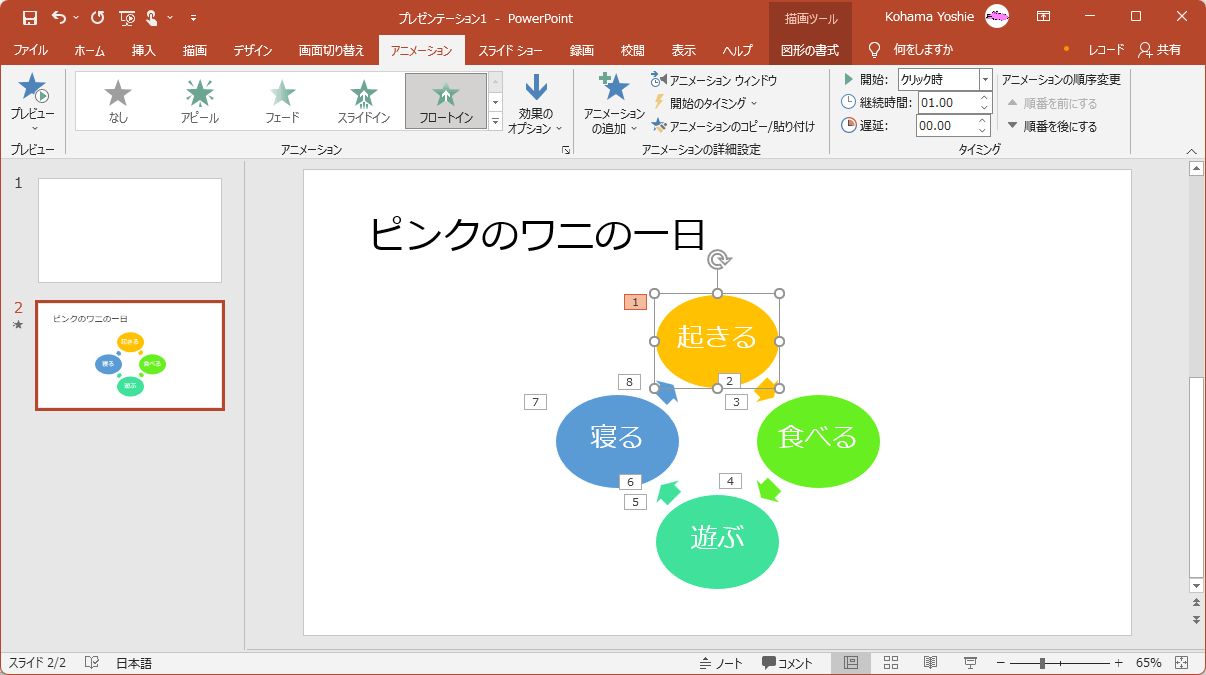Start slideshow from beginning icon in title bar
The image size is (1206, 675).
127,17
